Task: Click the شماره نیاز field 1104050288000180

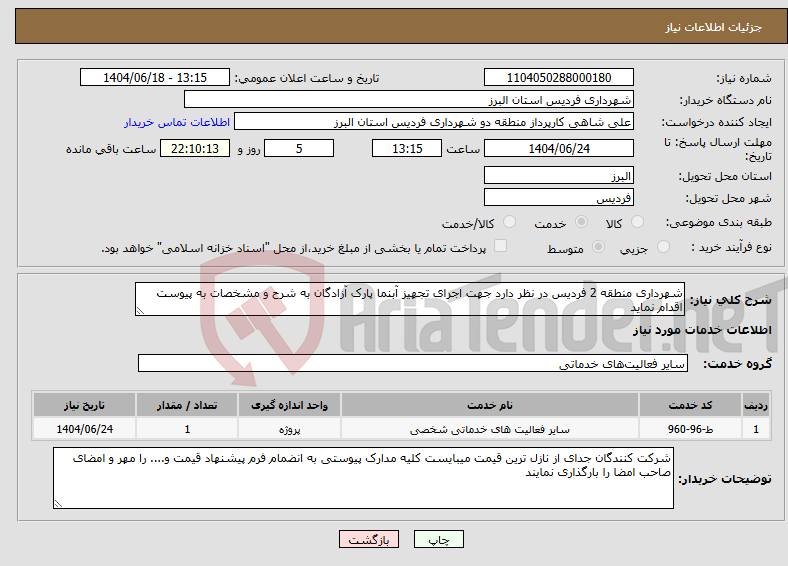Action: (x=558, y=77)
